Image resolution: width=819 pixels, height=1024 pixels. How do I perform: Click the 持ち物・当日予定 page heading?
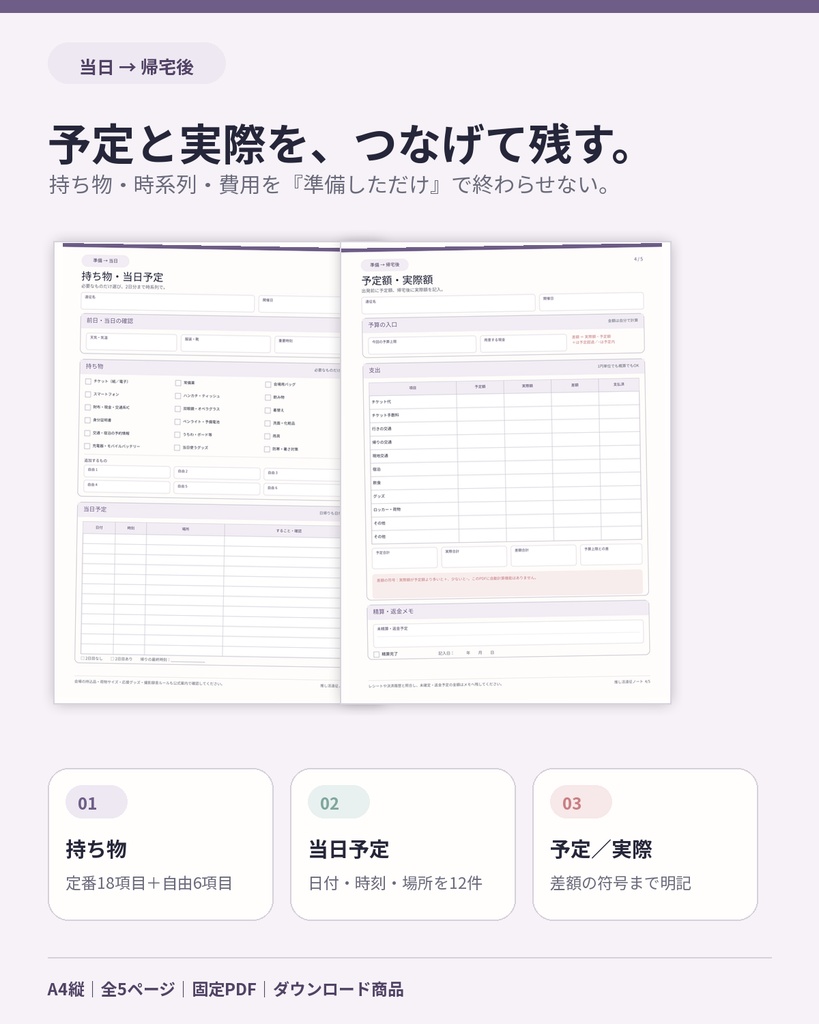click(122, 276)
